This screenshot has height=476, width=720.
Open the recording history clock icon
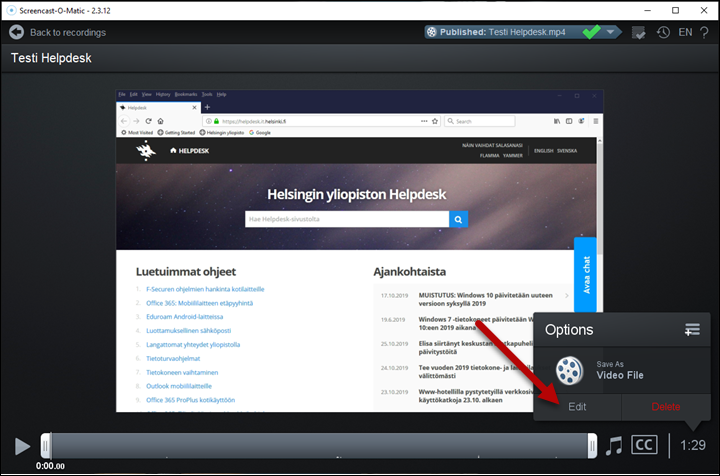[663, 32]
